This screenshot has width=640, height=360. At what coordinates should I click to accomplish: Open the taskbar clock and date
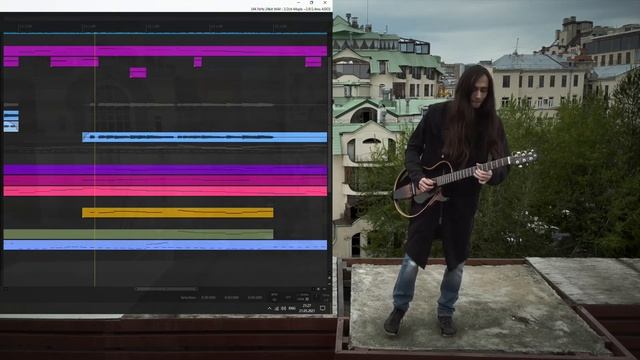tap(307, 308)
